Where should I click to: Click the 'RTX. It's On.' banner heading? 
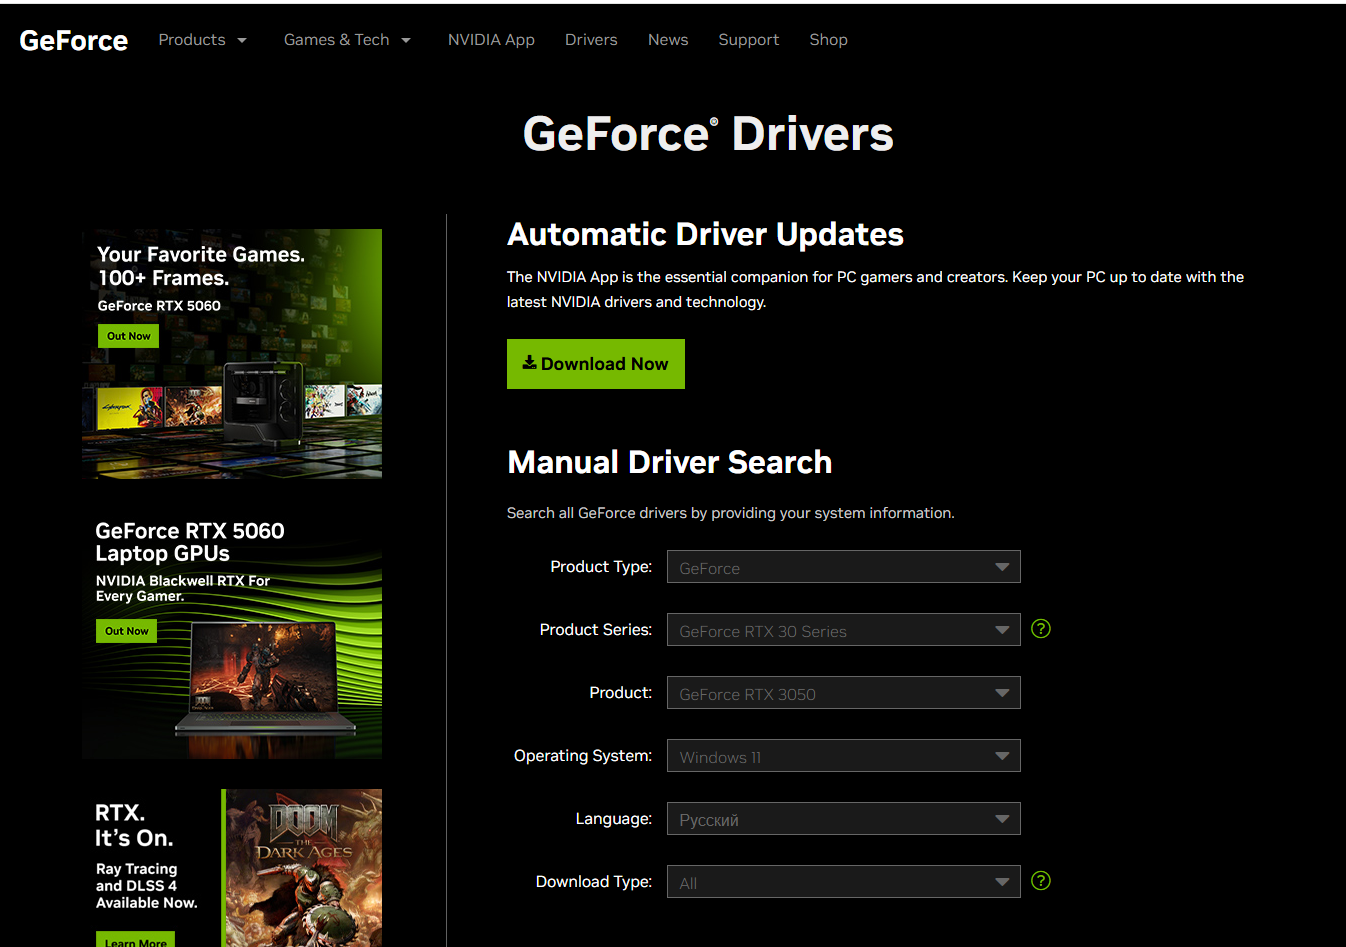point(134,825)
